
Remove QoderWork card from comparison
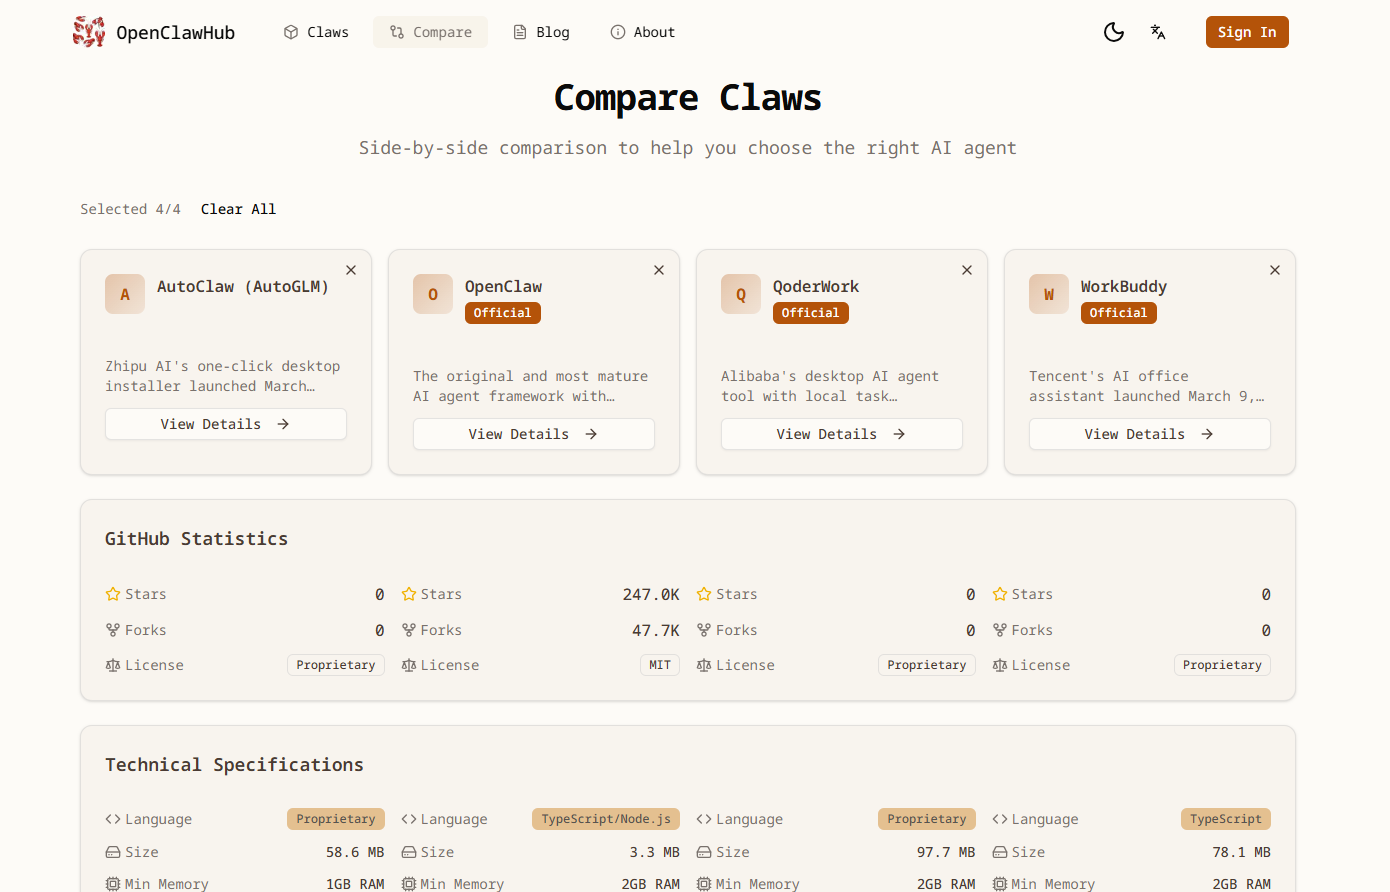click(967, 270)
